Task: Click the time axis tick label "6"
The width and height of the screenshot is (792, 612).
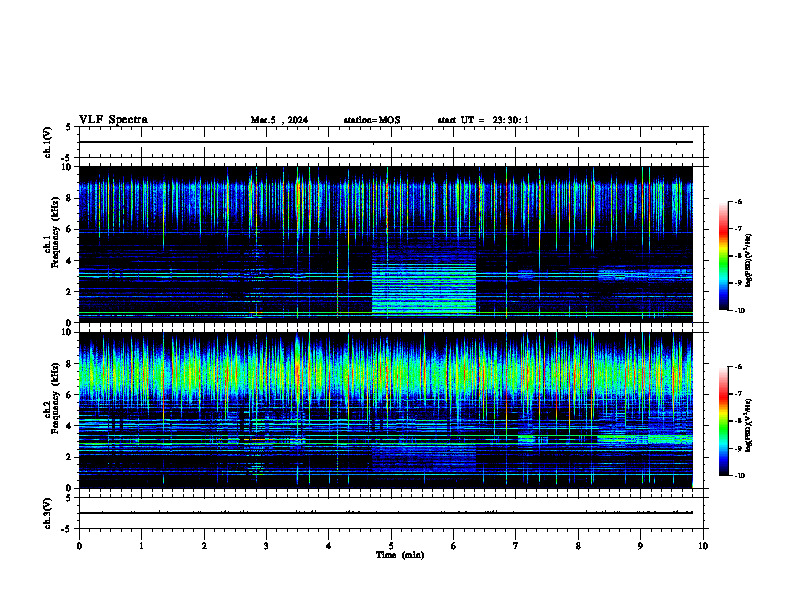Action: click(x=453, y=546)
